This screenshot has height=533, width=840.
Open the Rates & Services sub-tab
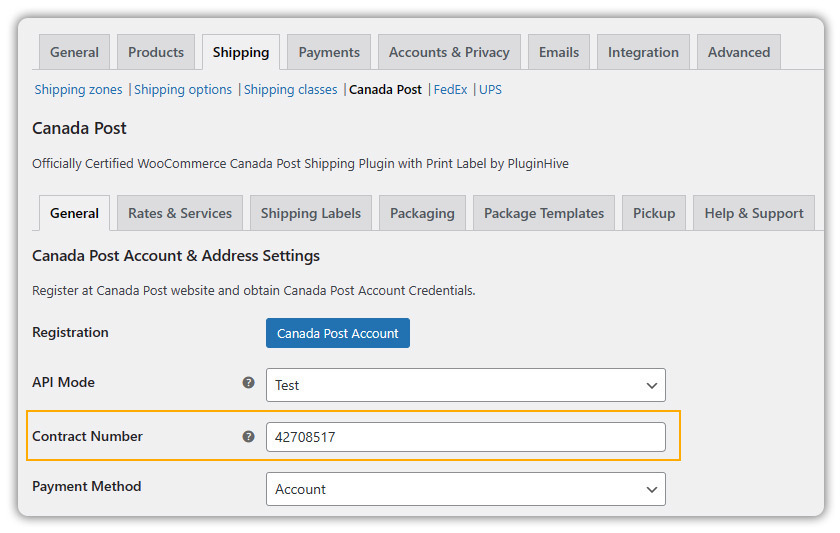[x=180, y=213]
